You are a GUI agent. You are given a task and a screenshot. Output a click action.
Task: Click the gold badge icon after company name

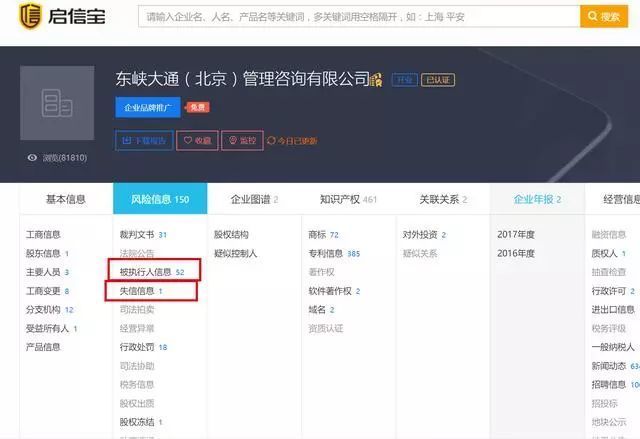tap(377, 80)
